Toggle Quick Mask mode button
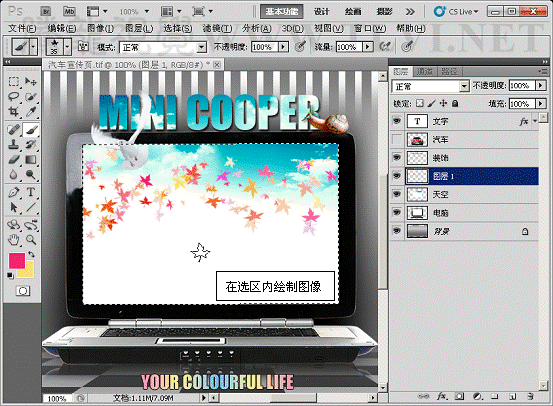The image size is (553, 406). (x=23, y=291)
